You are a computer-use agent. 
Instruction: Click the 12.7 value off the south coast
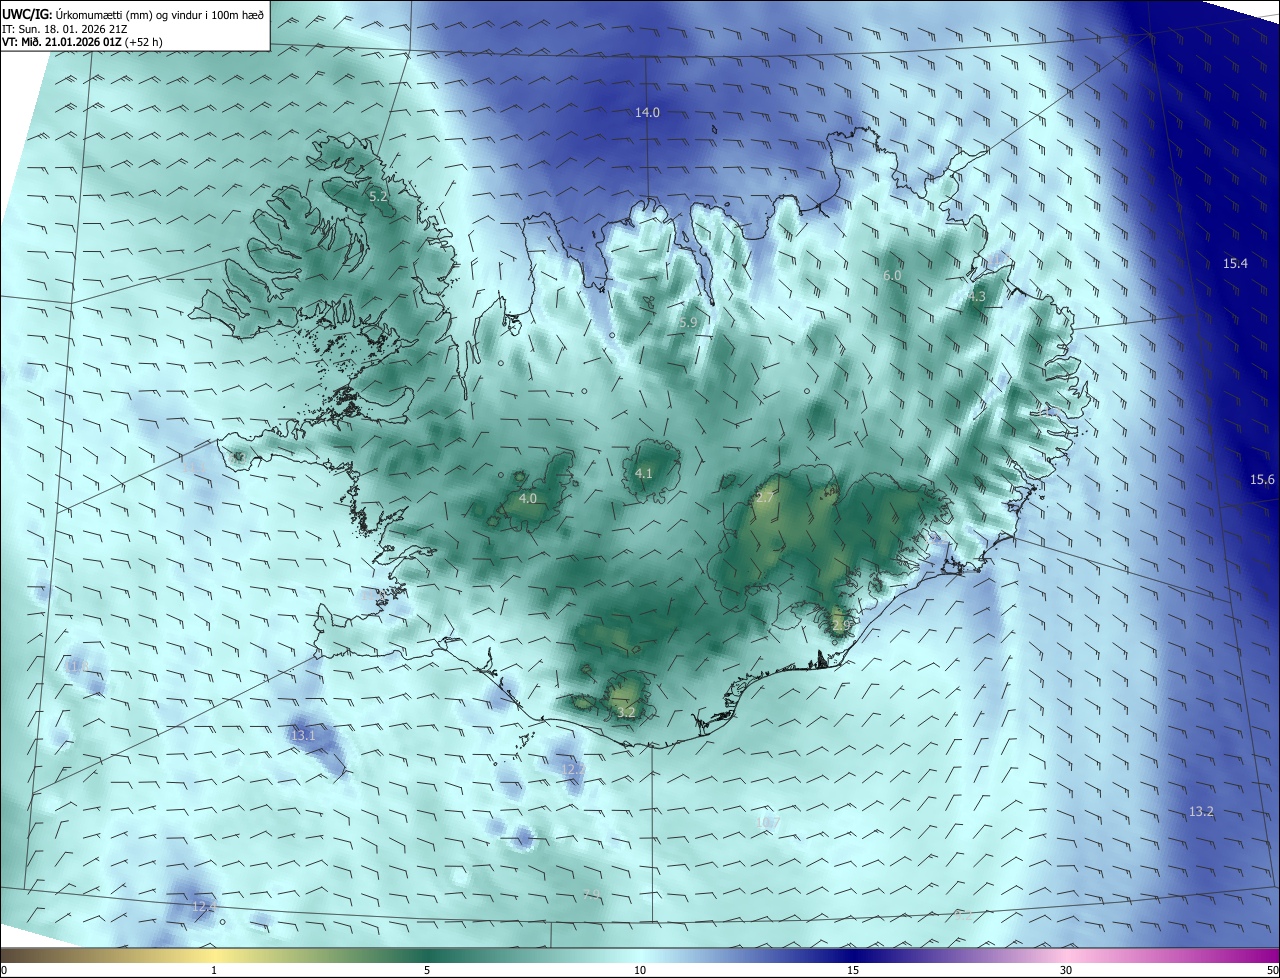[572, 769]
